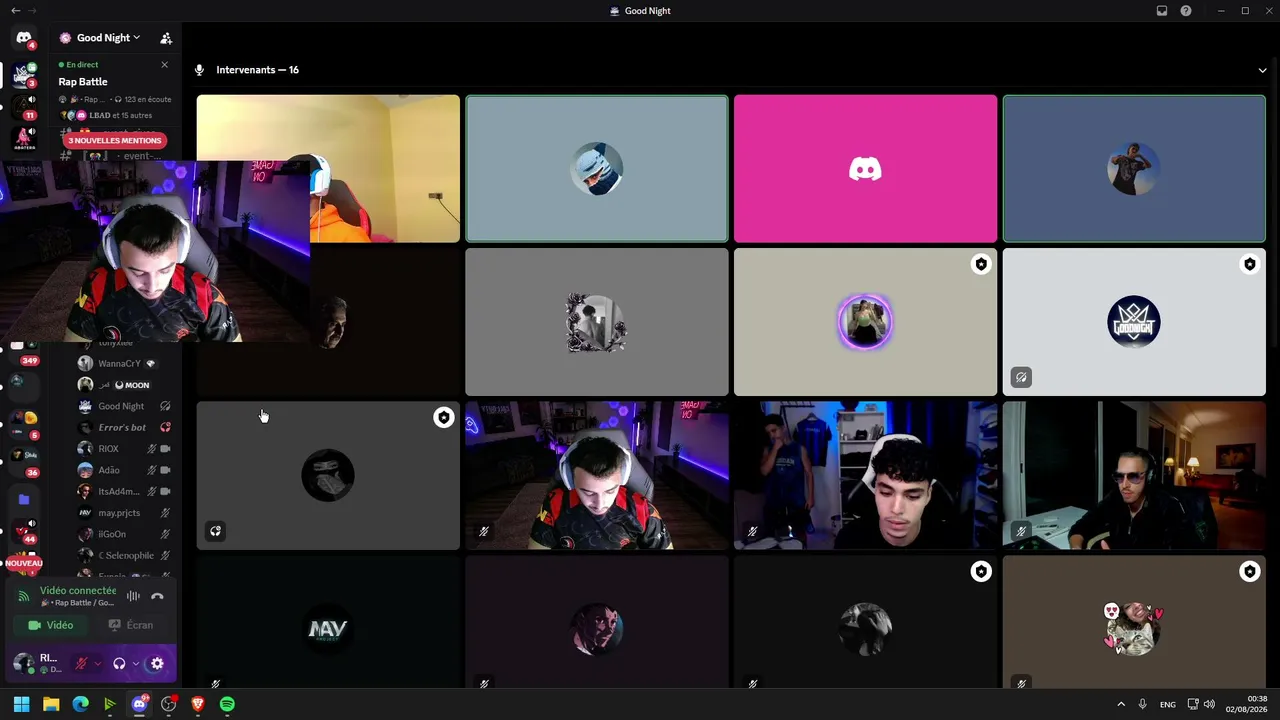
Task: Open the server with the 44 badge
Action: 24,531
